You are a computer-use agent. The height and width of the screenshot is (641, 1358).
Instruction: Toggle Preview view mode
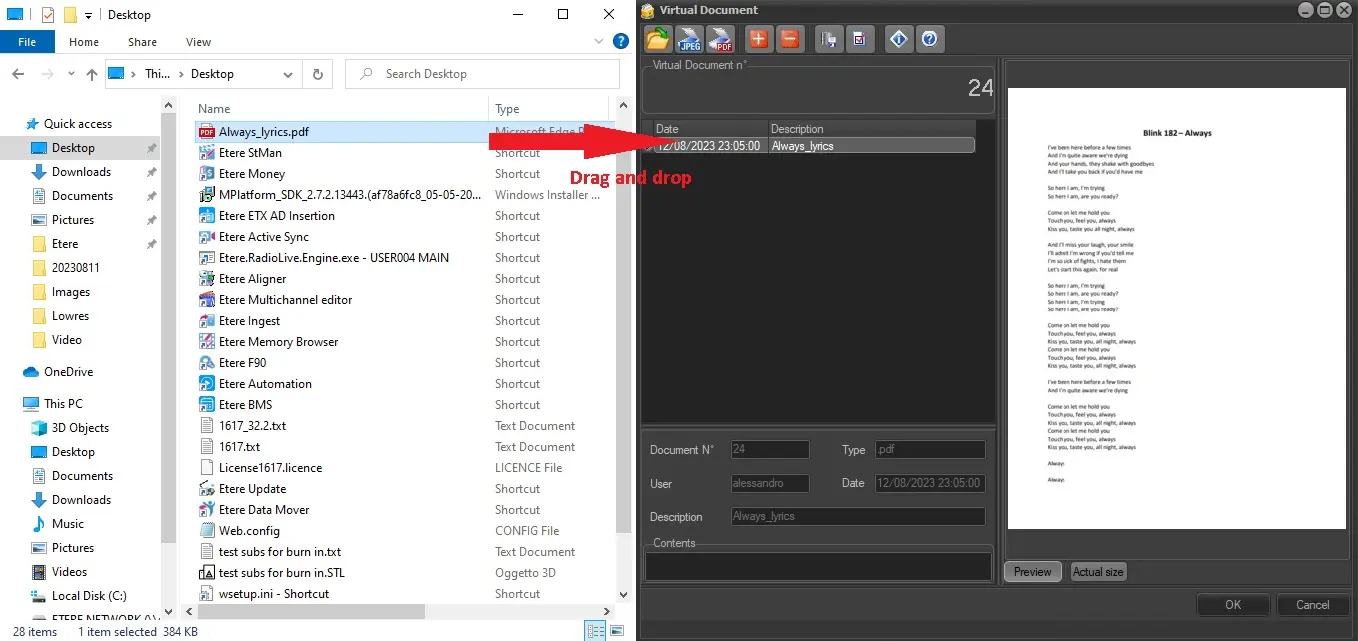pyautogui.click(x=1032, y=572)
